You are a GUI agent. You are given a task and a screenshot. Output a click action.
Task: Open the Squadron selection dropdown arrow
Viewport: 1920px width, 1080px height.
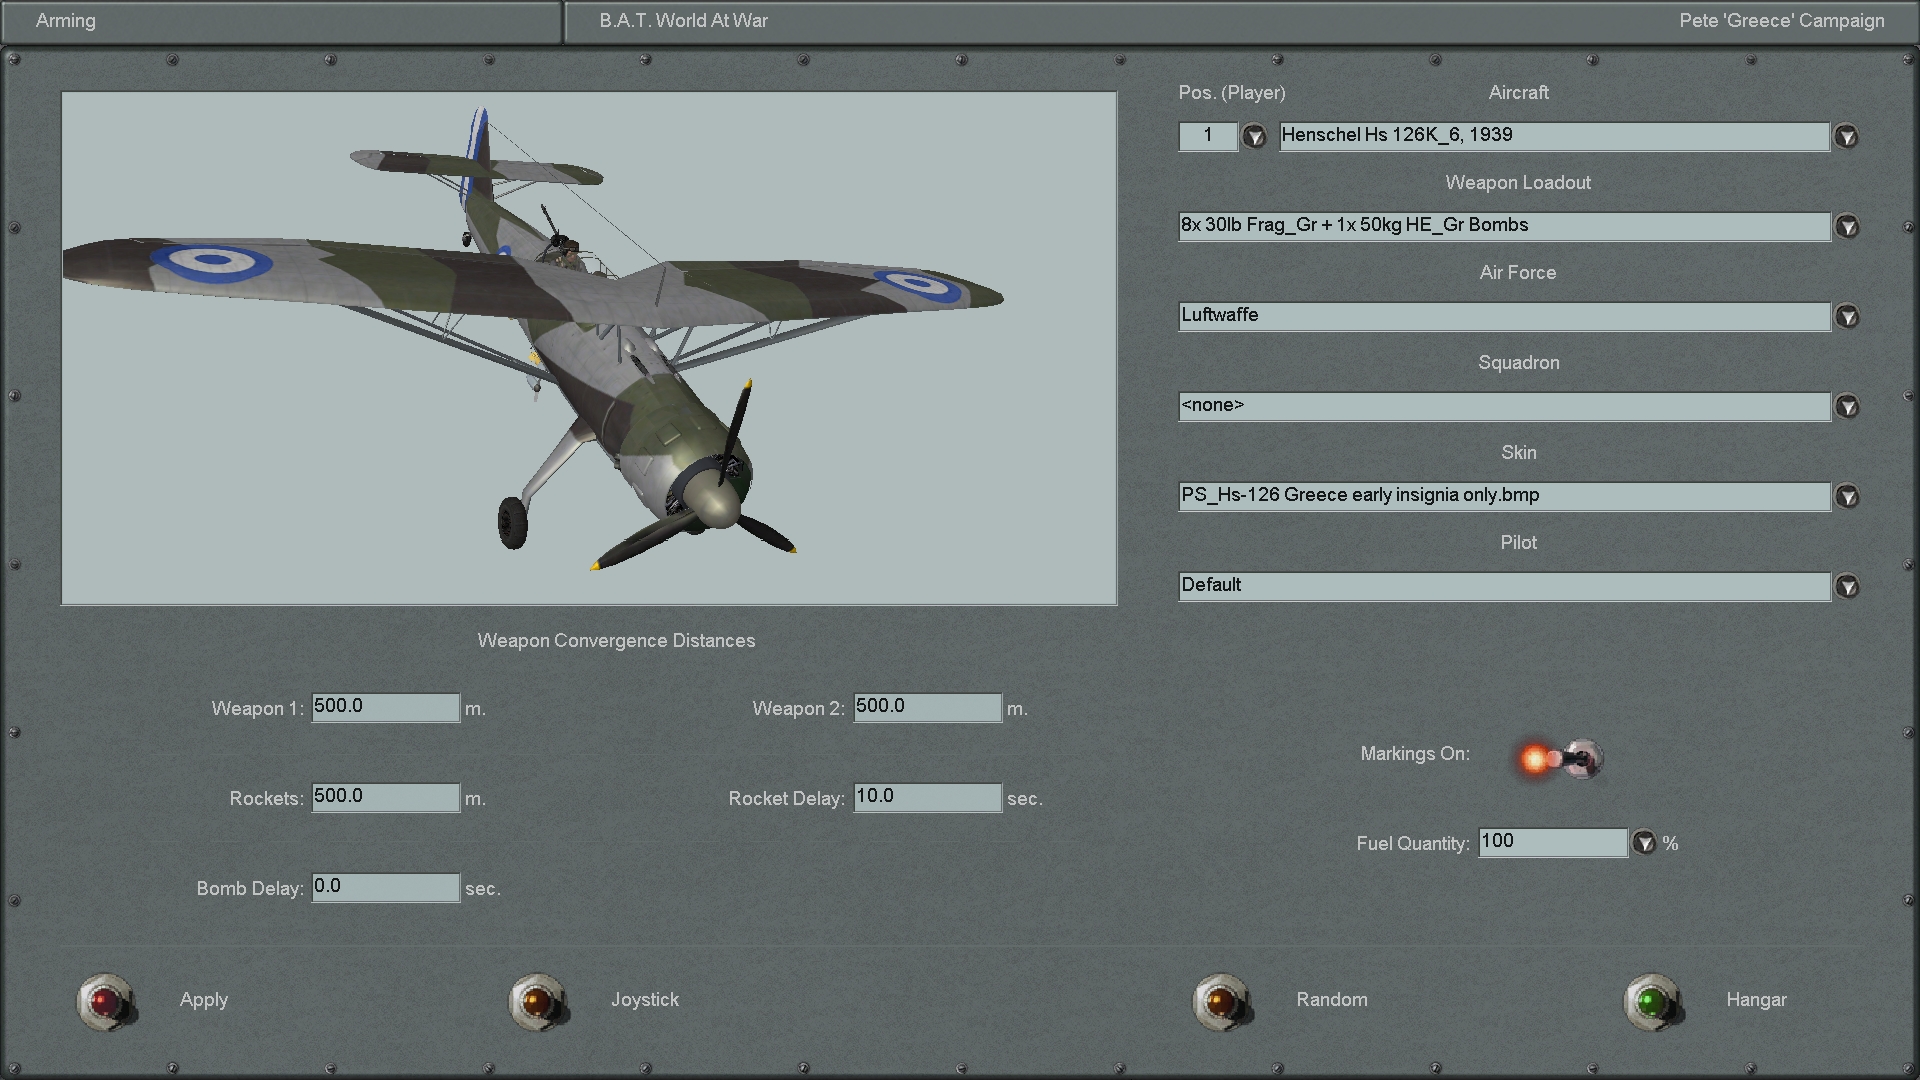[1847, 407]
